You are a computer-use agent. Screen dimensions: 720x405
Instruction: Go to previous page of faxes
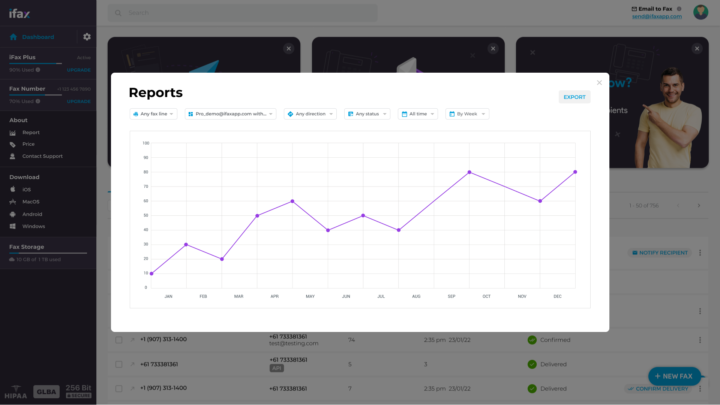678,206
